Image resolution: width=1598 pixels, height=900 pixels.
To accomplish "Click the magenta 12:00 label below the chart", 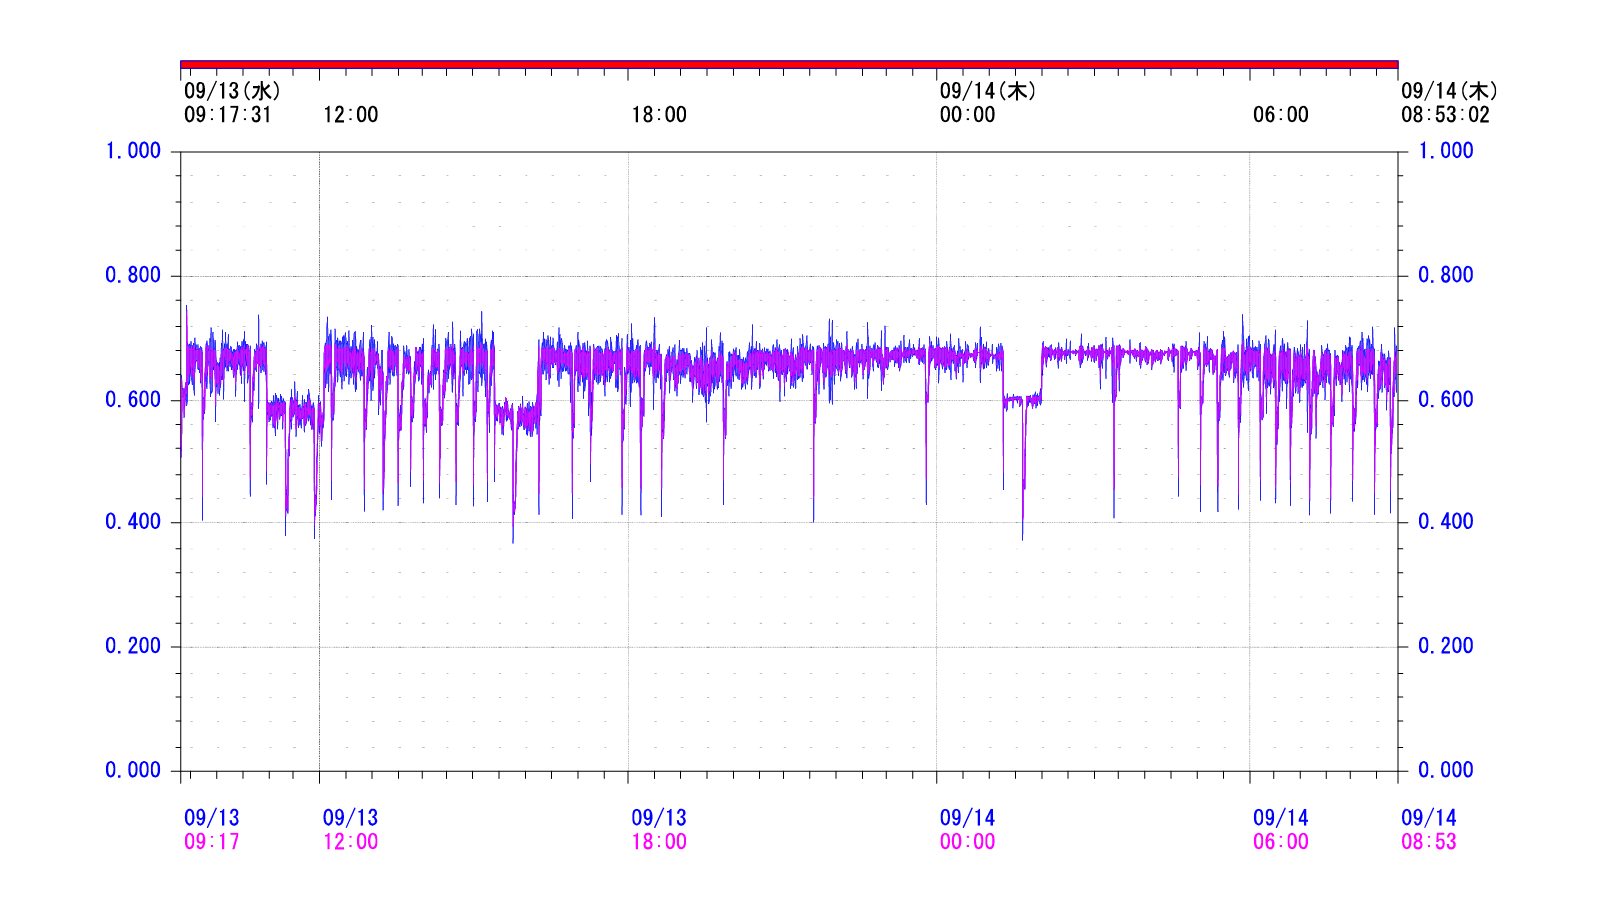I will coord(350,842).
